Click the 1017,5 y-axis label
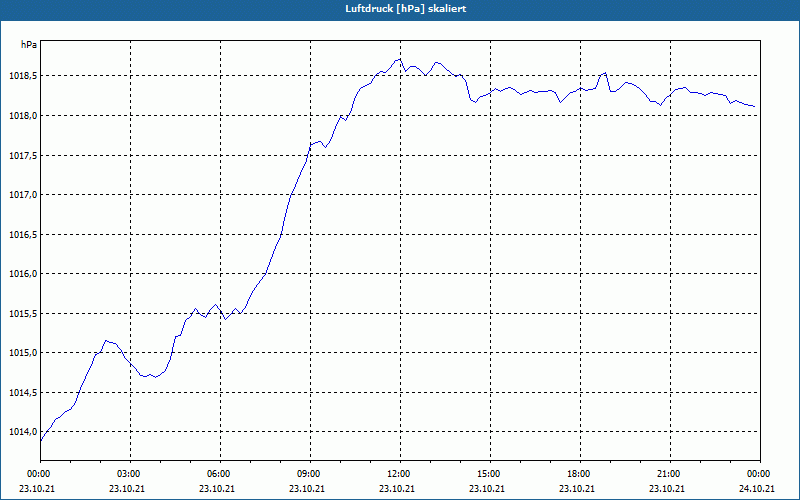This screenshot has width=800, height=500. point(21,156)
